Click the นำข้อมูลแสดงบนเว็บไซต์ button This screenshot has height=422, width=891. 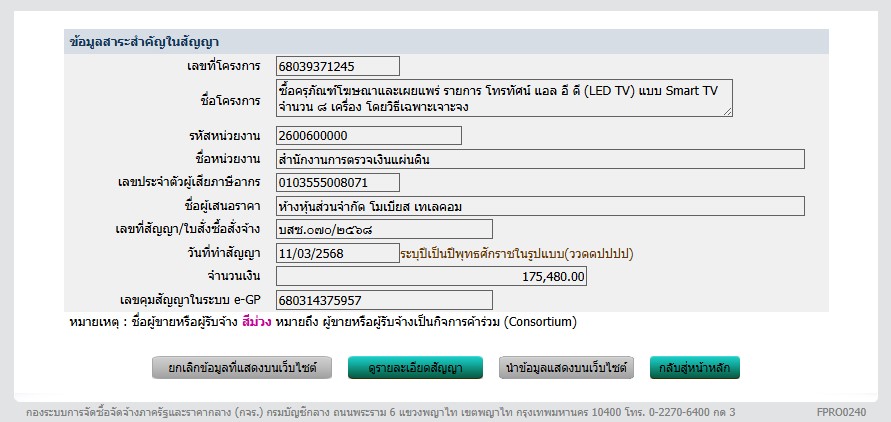pos(566,368)
